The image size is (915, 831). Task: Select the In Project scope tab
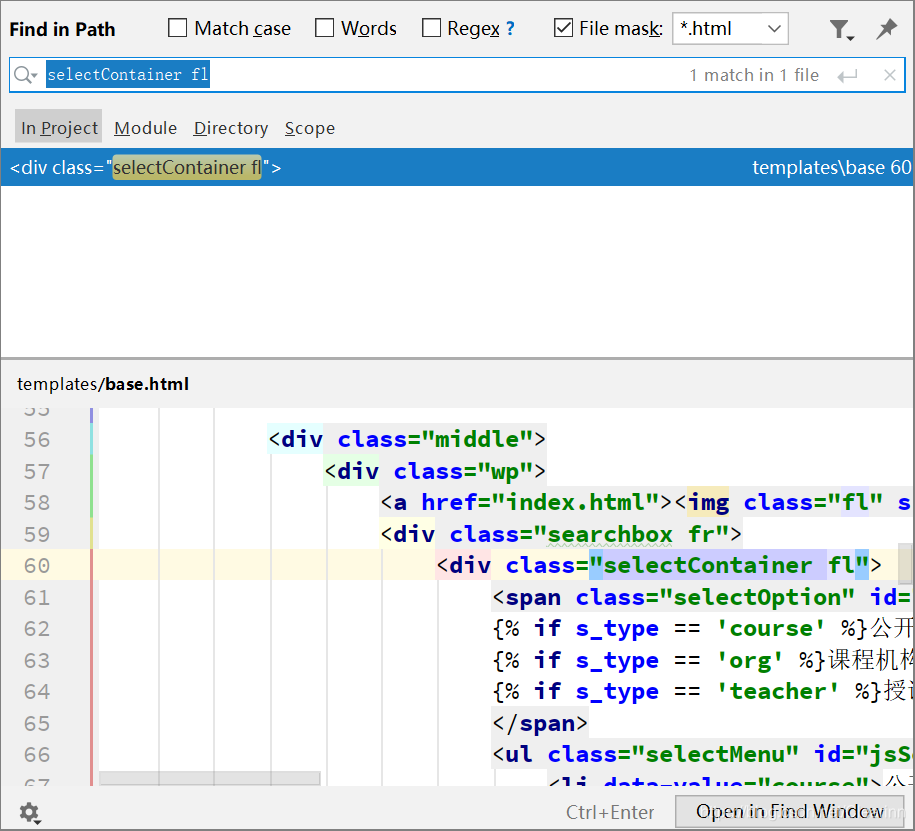(x=59, y=127)
